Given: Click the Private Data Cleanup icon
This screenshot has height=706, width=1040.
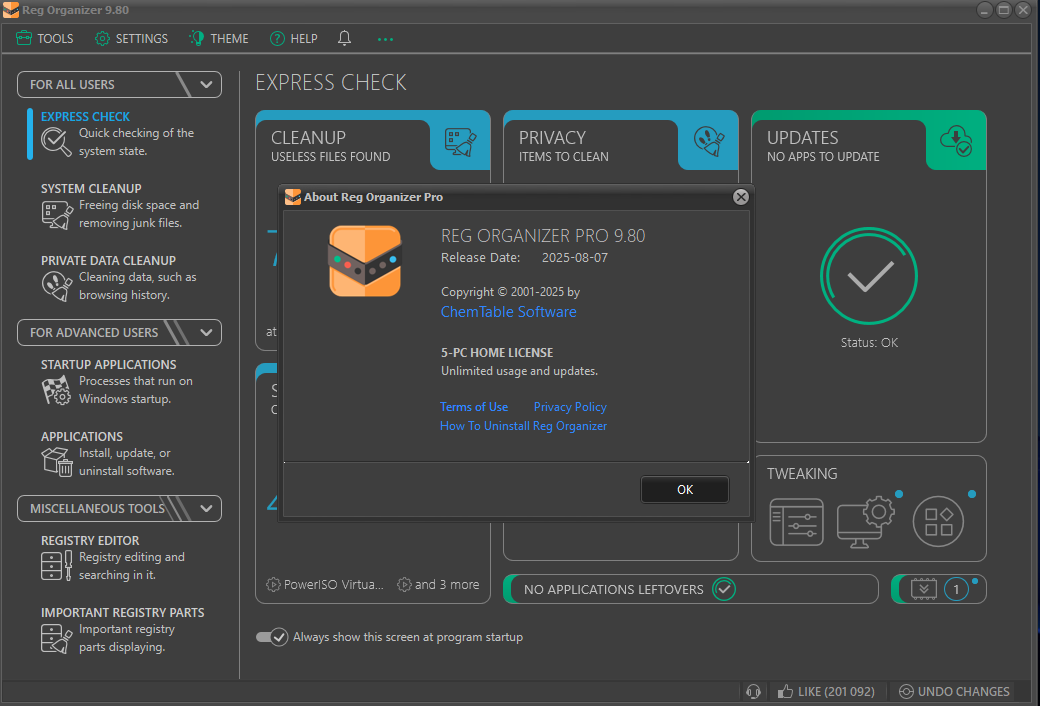Looking at the screenshot, I should [x=57, y=287].
